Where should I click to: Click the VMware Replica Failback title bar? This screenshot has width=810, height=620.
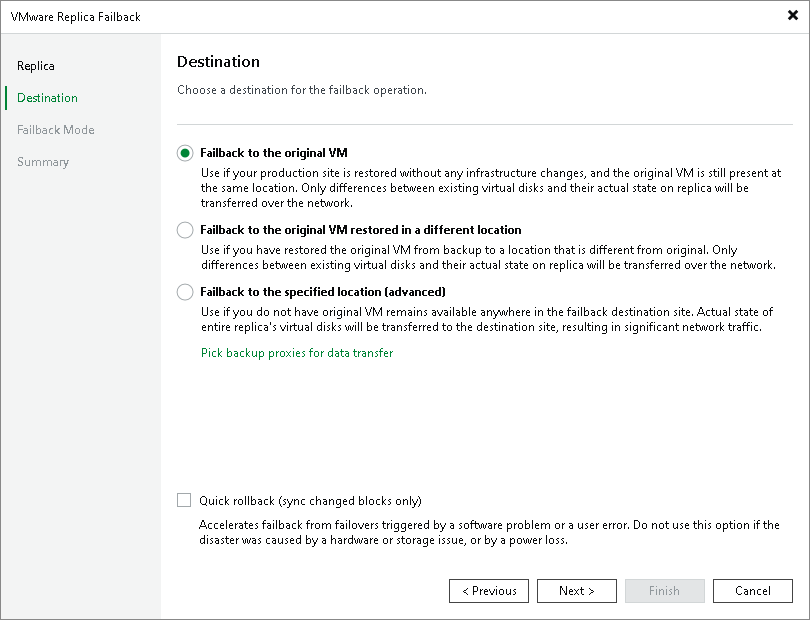(x=300, y=16)
